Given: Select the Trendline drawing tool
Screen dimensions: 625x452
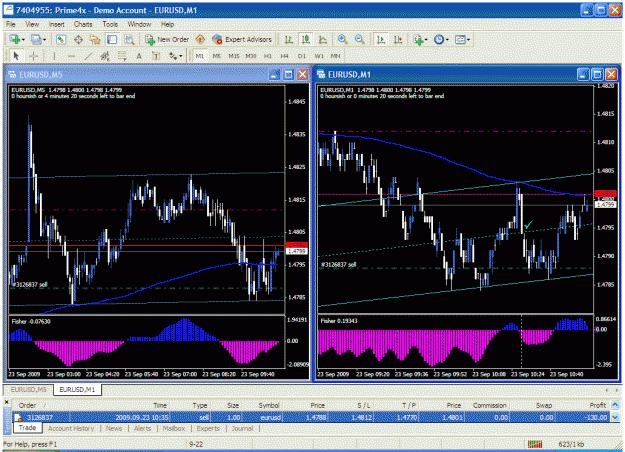Looking at the screenshot, I should (x=88, y=56).
